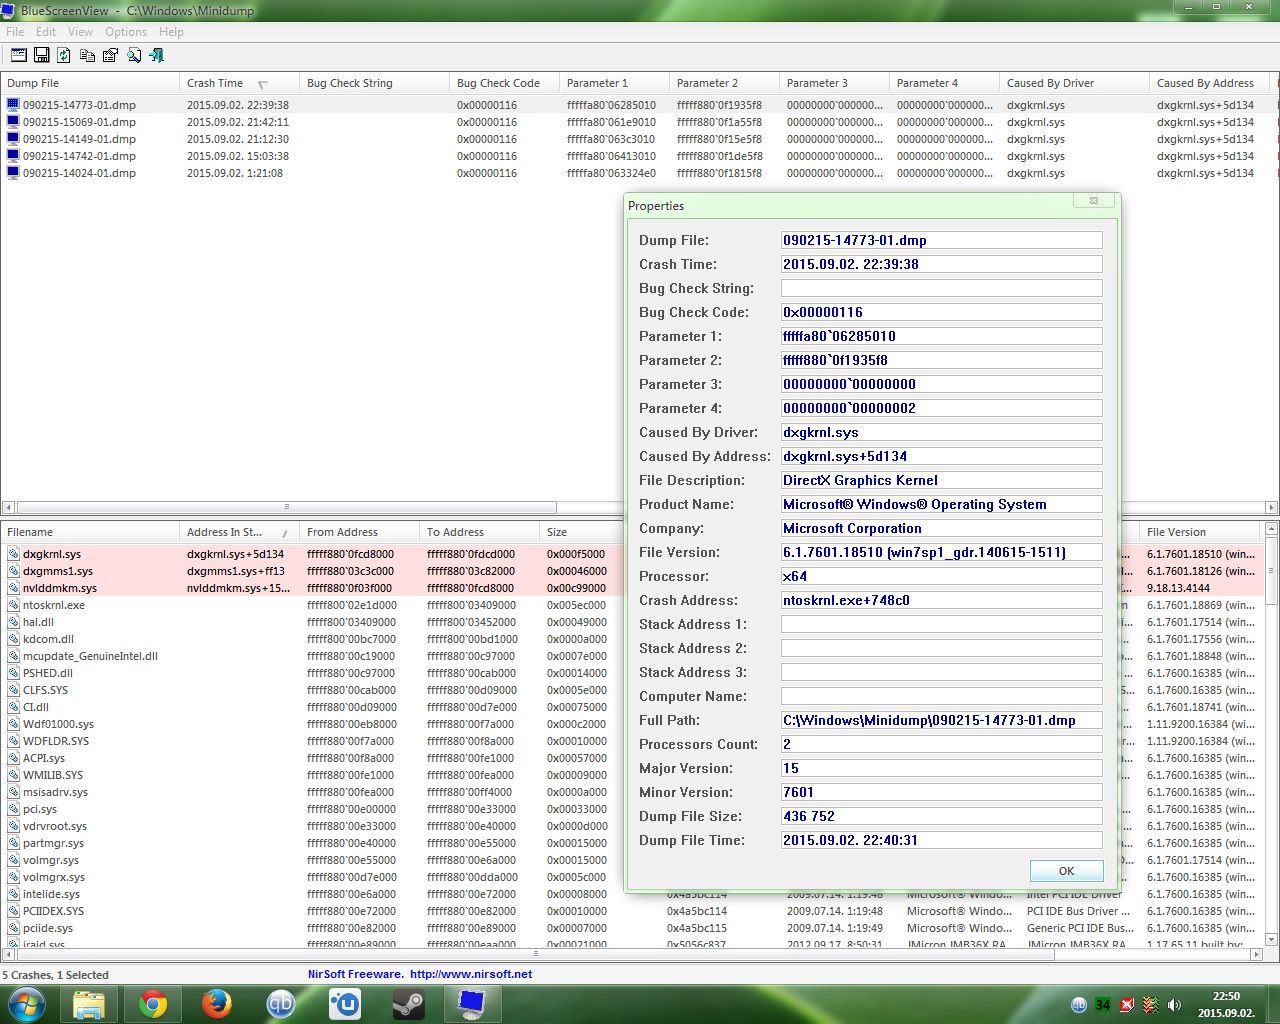Viewport: 1280px width, 1024px height.
Task: Close the Properties dialog with X
Action: click(x=1094, y=200)
